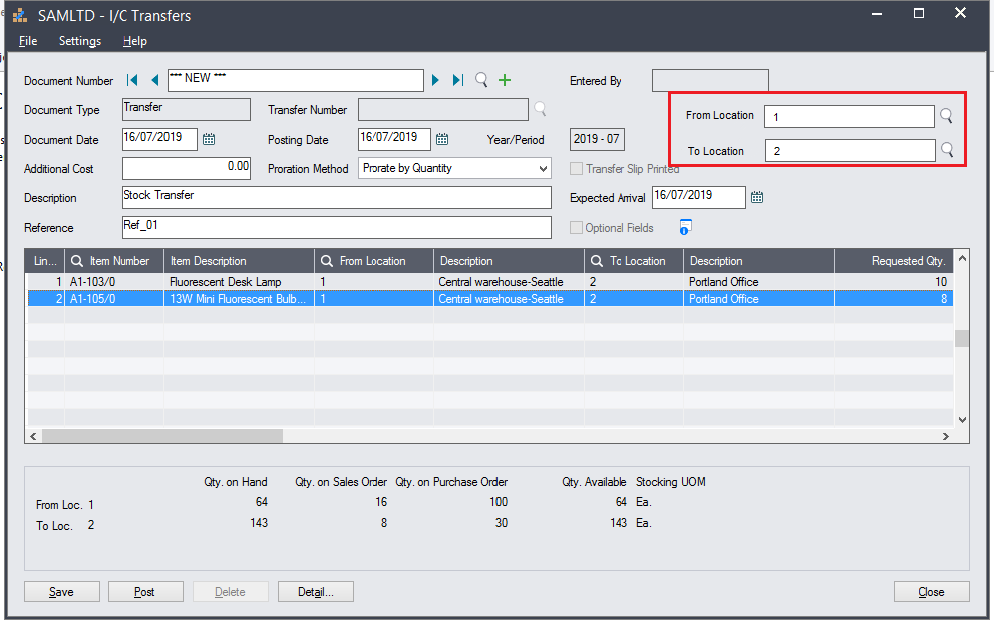Click grid scroll right arrow
The image size is (995, 624).
coord(946,436)
